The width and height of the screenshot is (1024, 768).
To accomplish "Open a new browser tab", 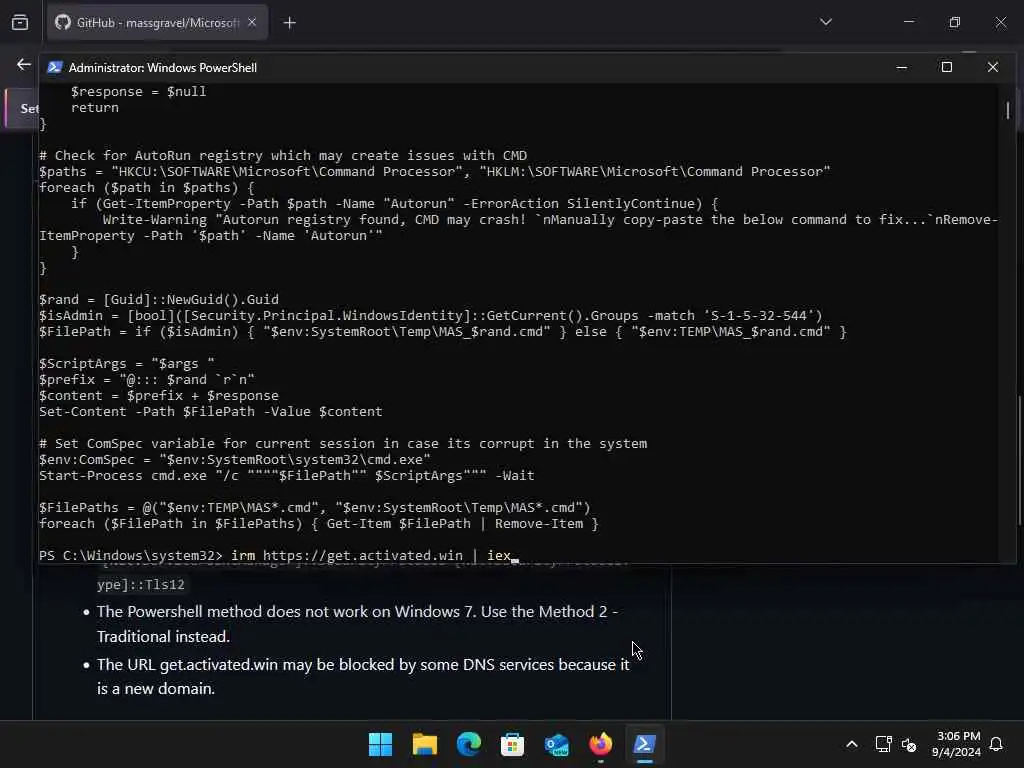I will (x=289, y=23).
